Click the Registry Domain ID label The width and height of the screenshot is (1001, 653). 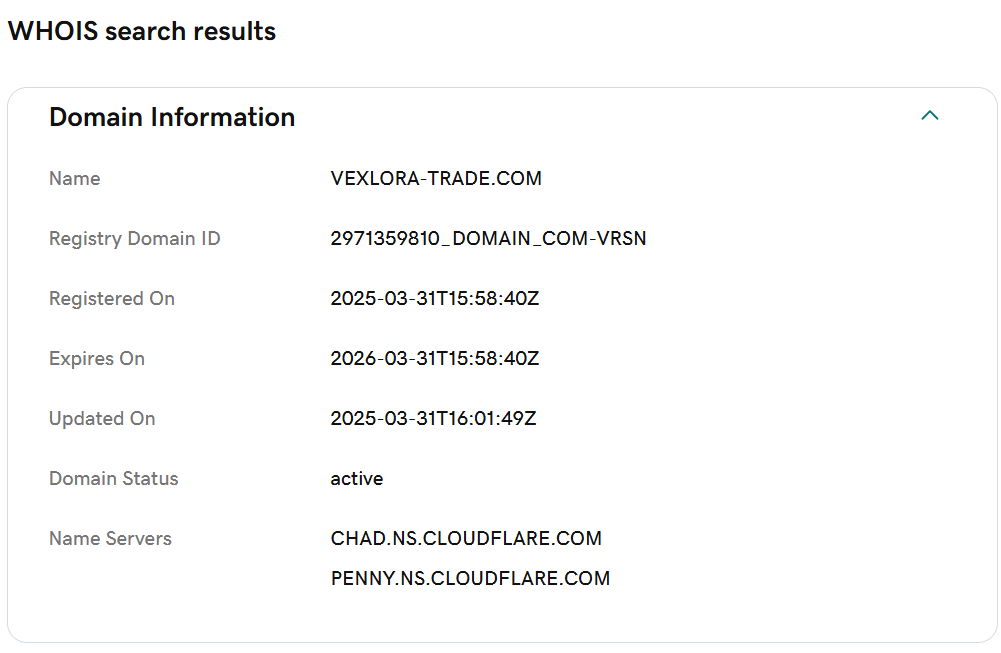[x=135, y=239]
